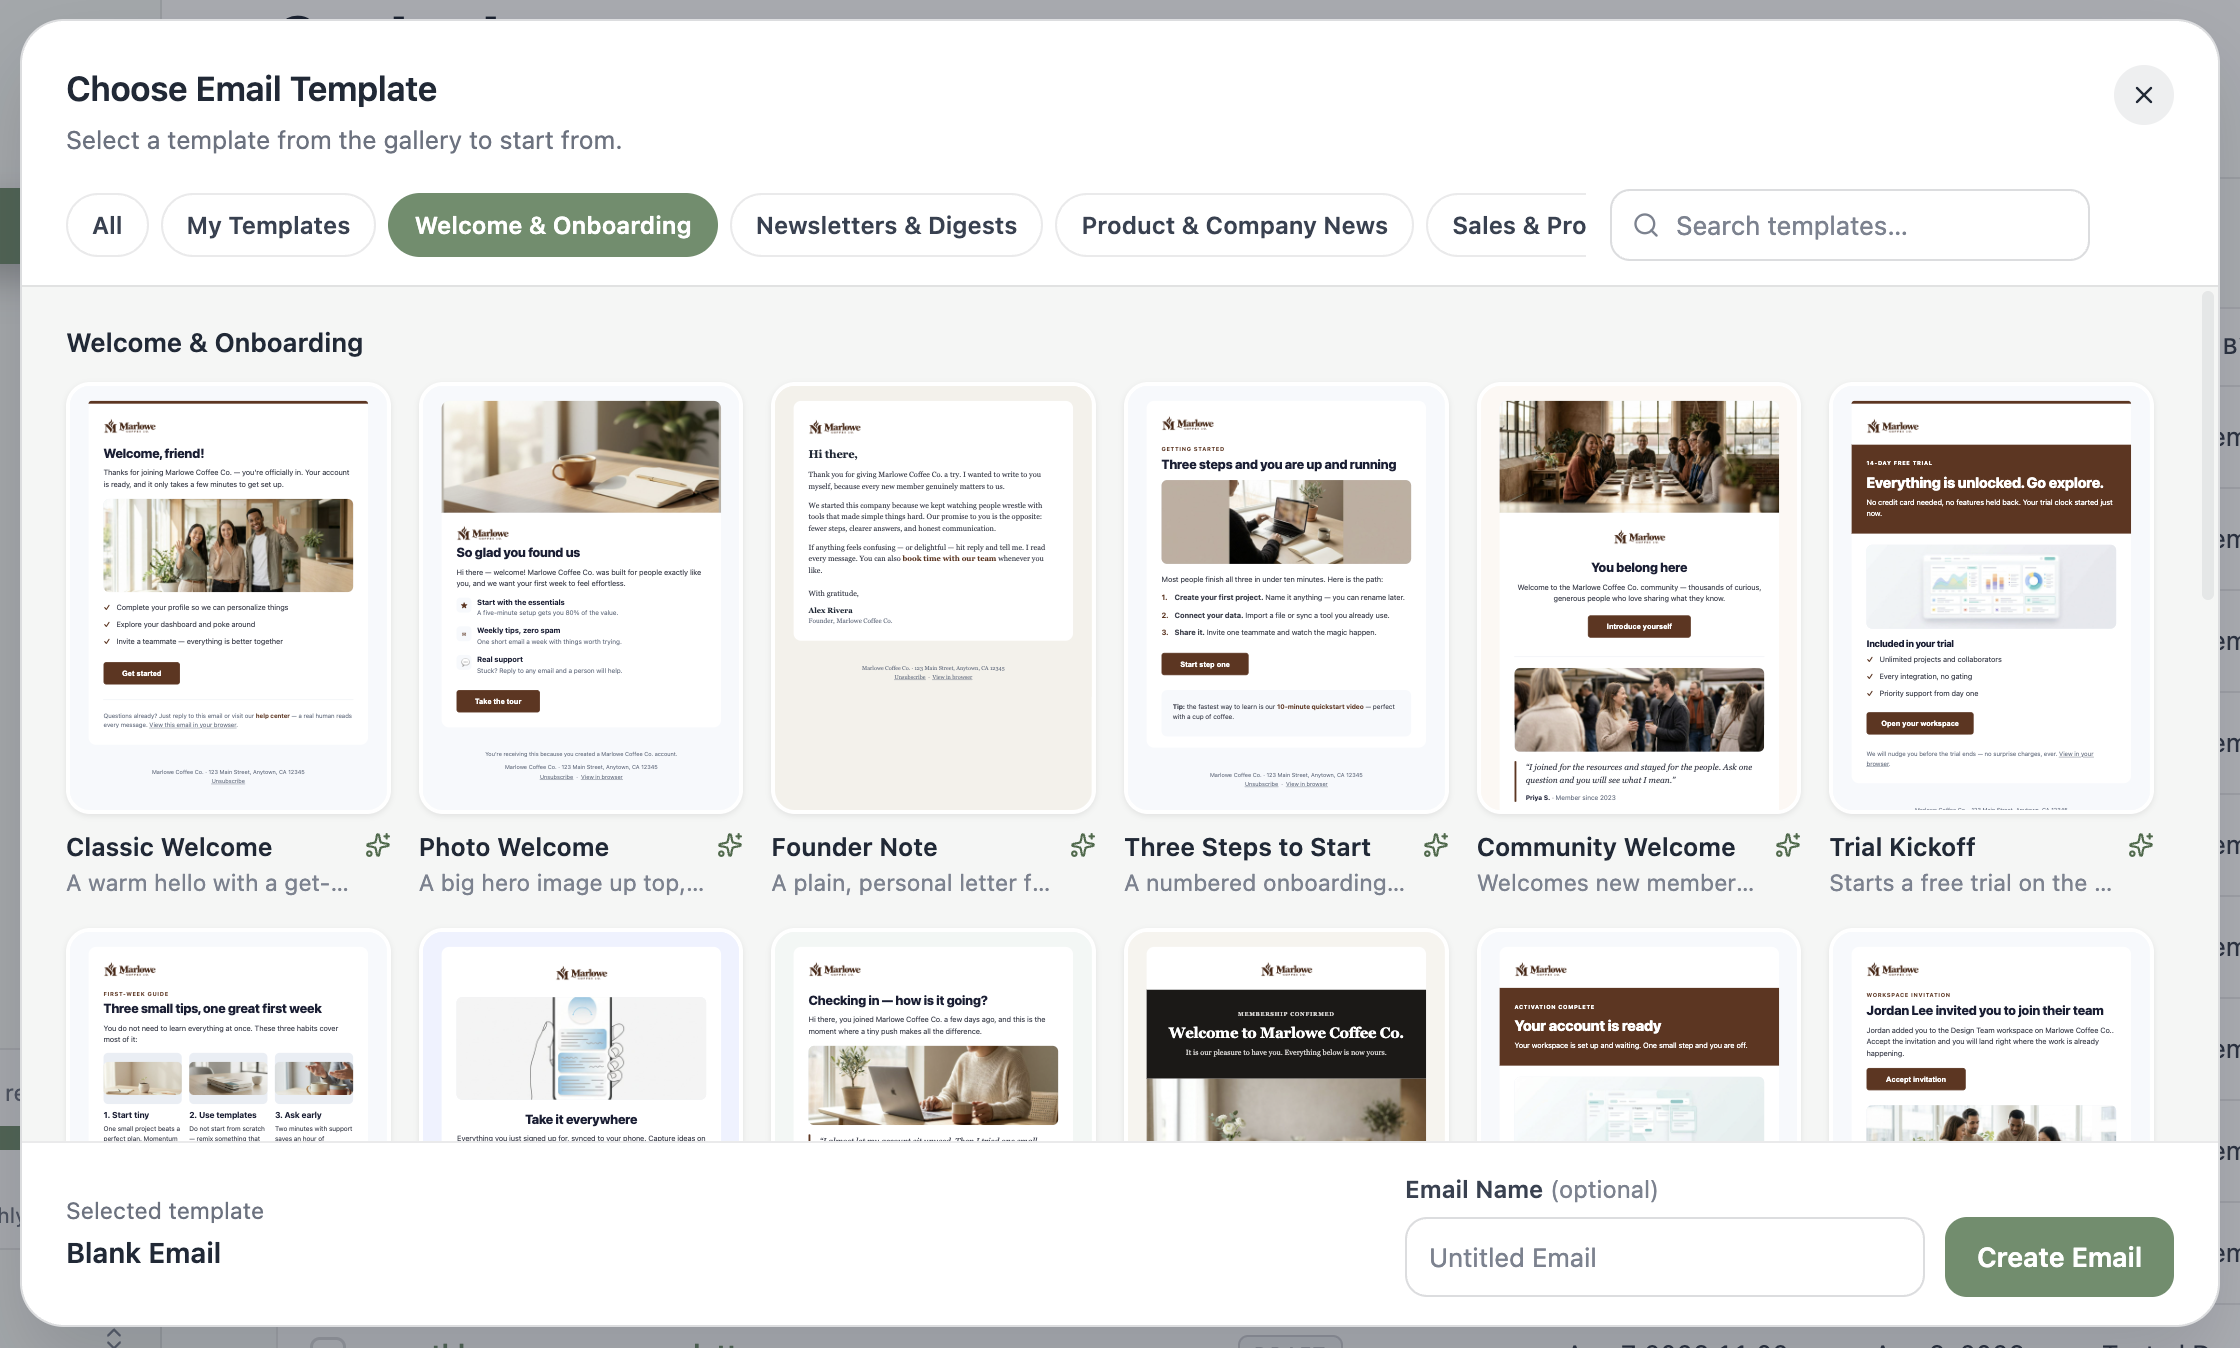The image size is (2240, 1348).
Task: Click the 'A big hero image up top' description
Action: click(561, 883)
